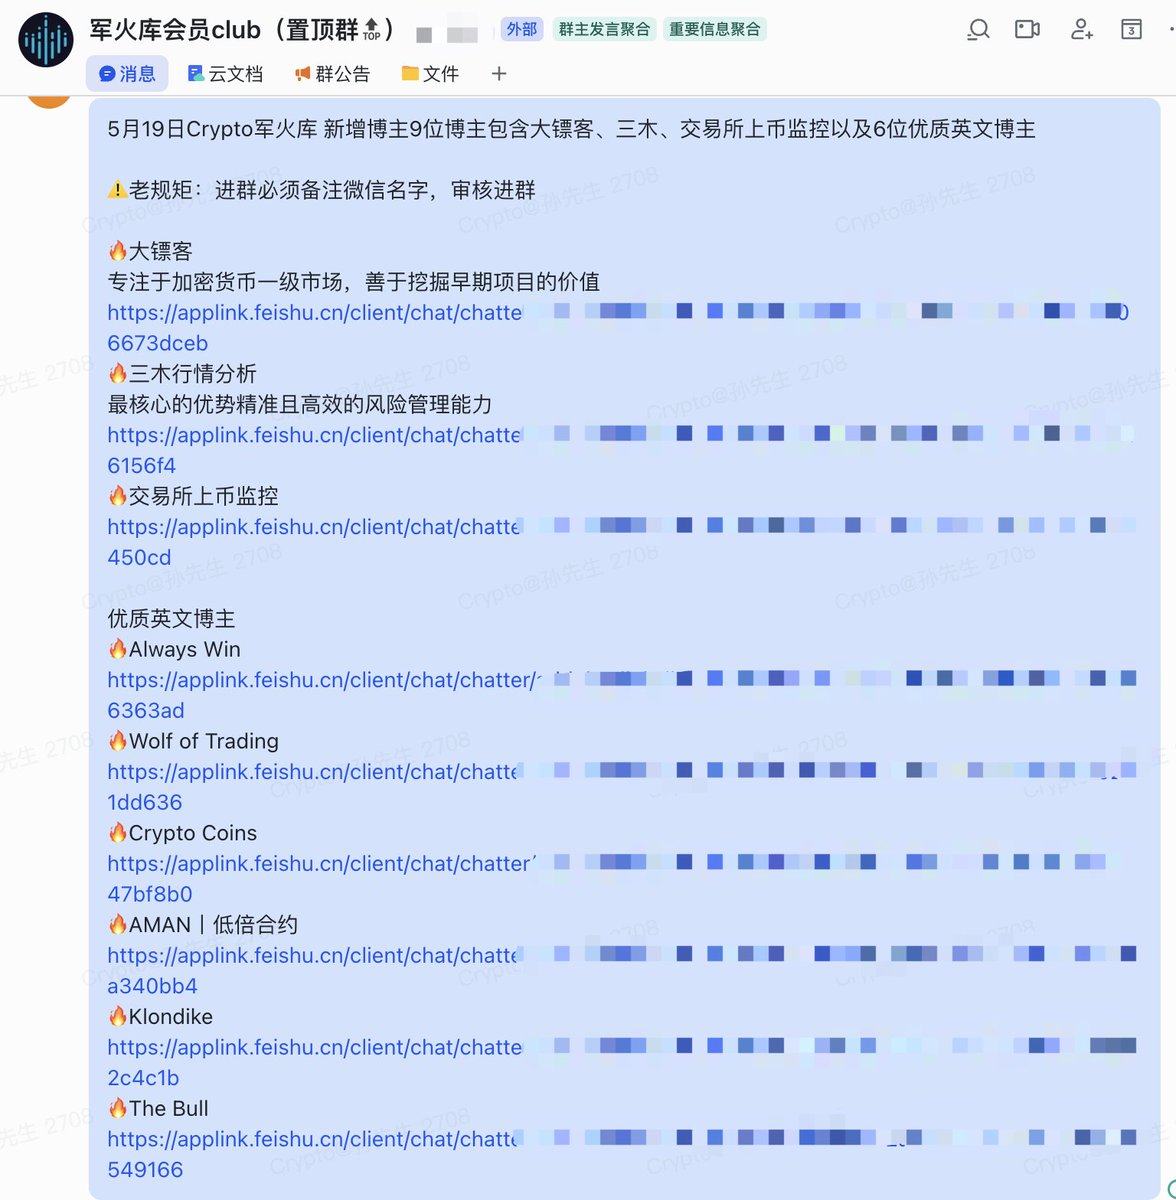Click the 5月19日Crypto军火库 announcement line
This screenshot has width=1176, height=1200.
click(571, 129)
